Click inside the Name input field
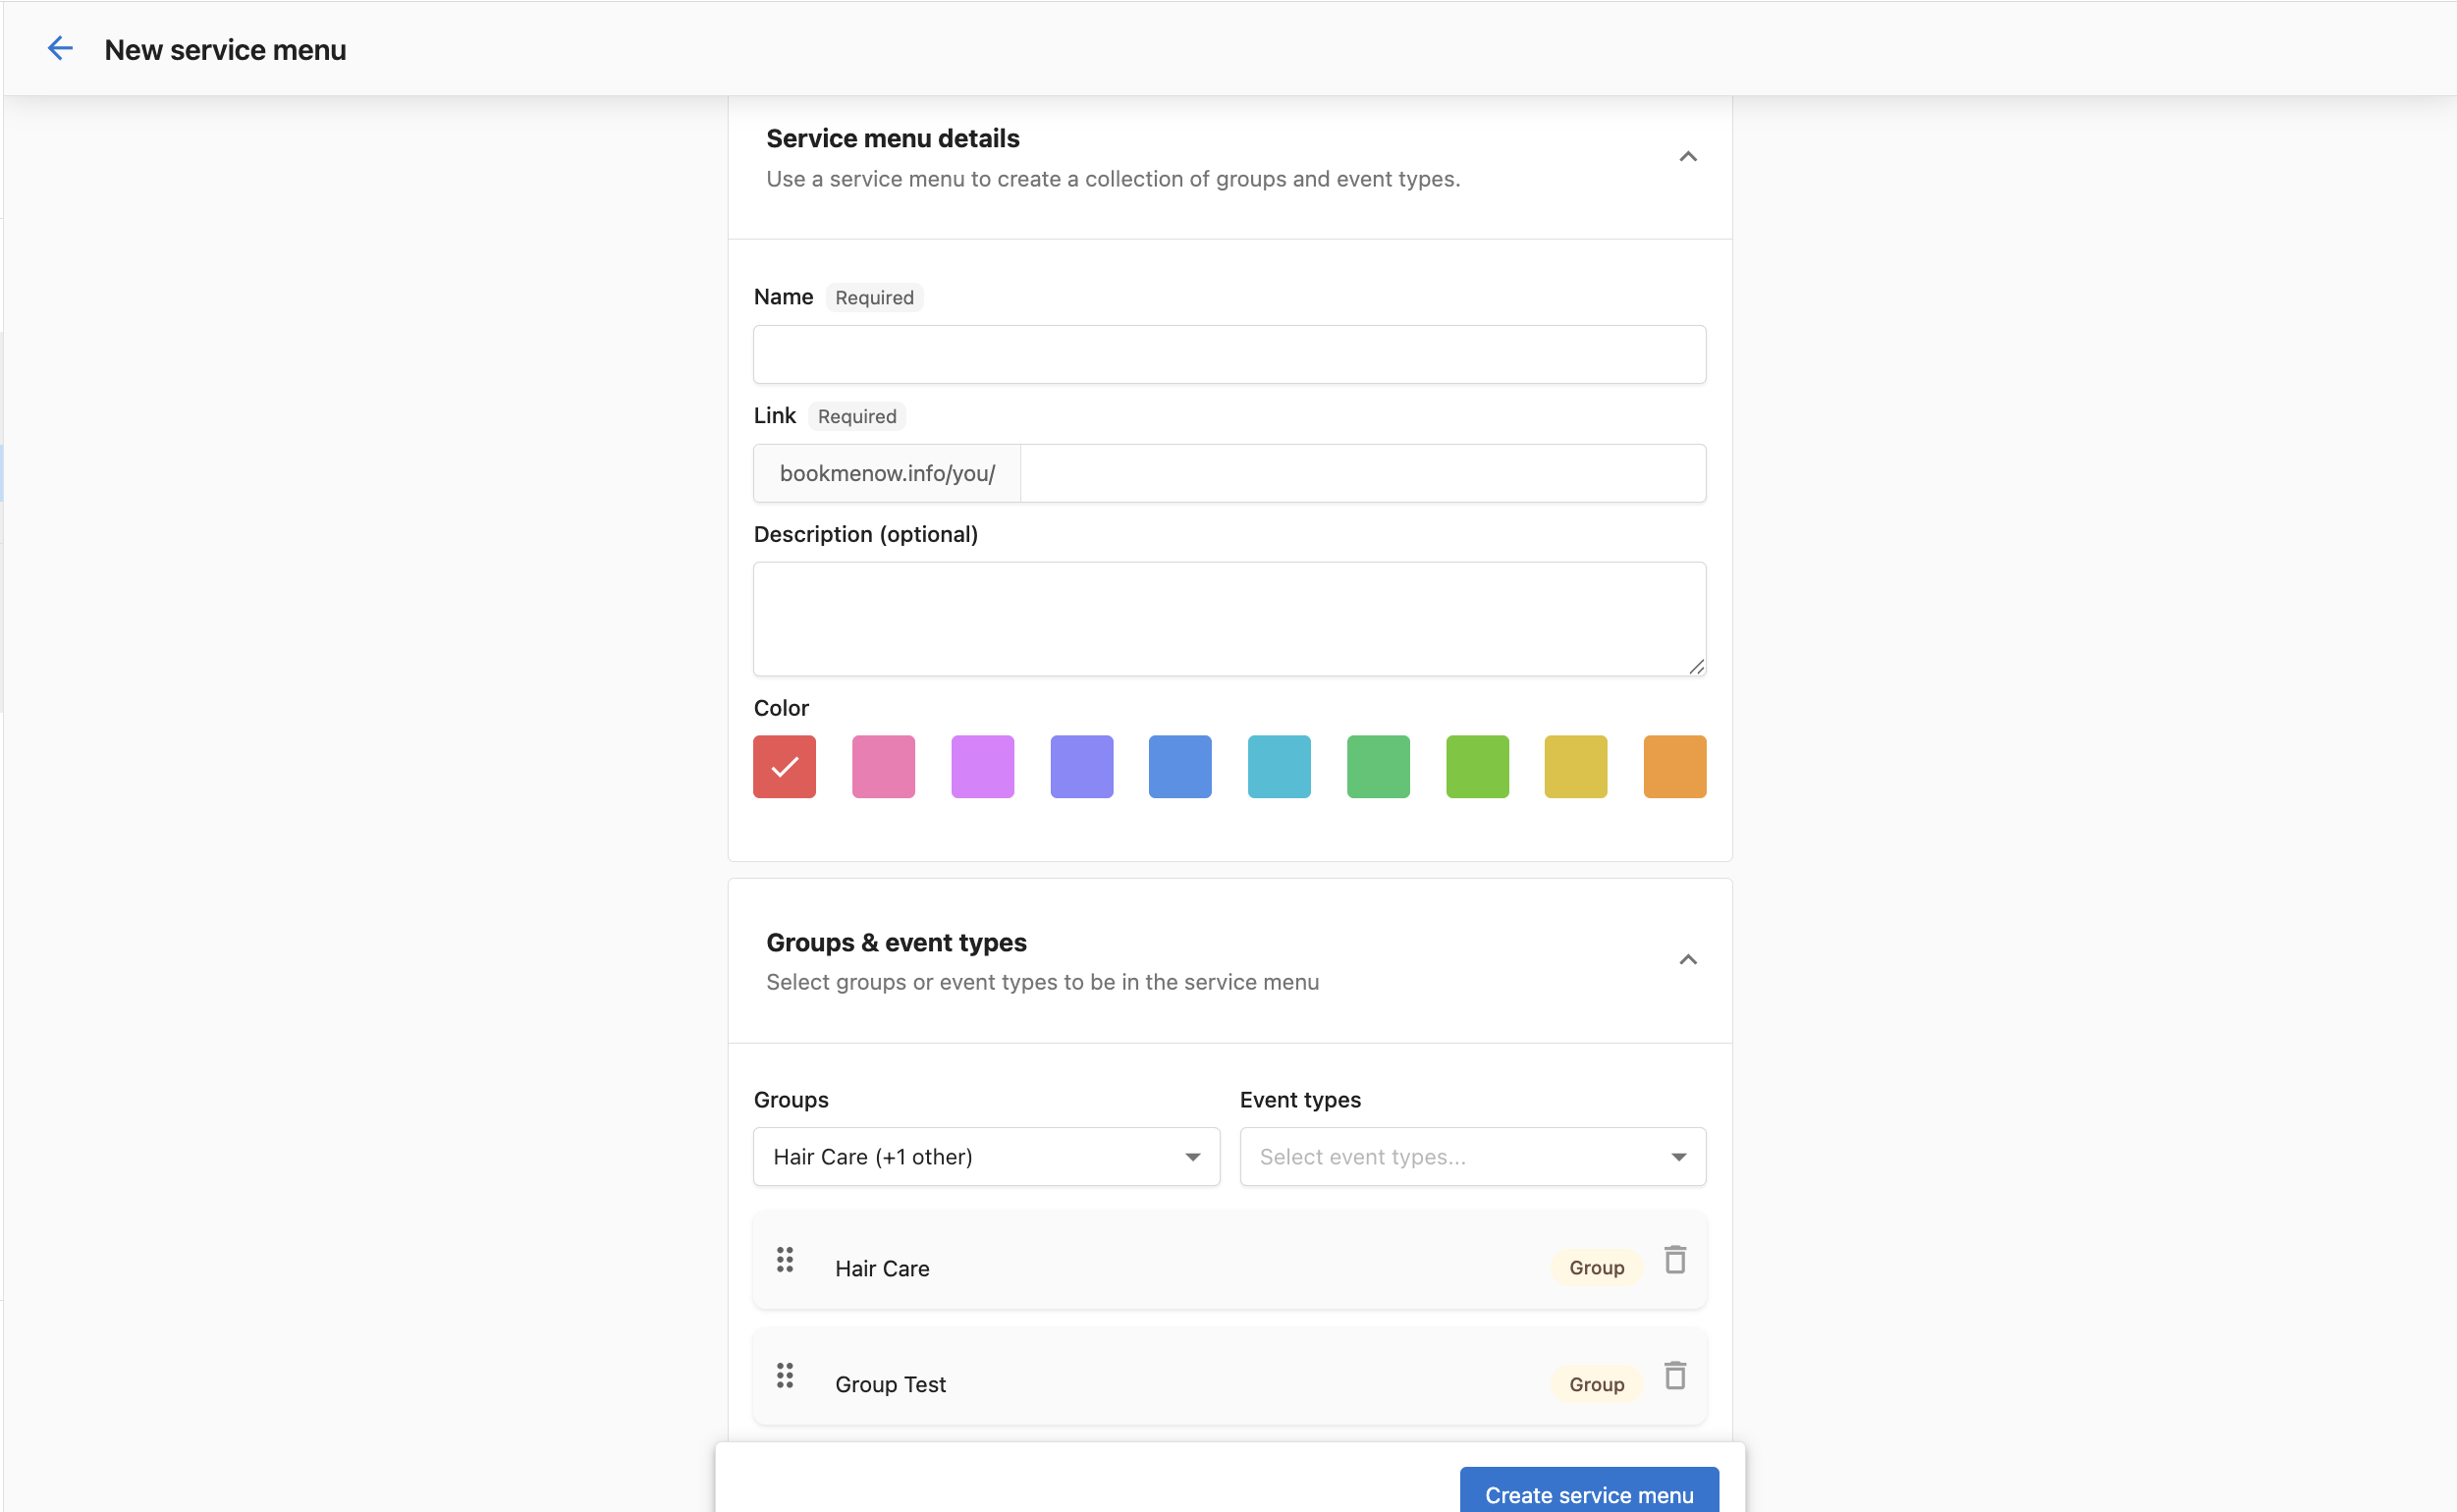The width and height of the screenshot is (2457, 1512). click(1228, 354)
